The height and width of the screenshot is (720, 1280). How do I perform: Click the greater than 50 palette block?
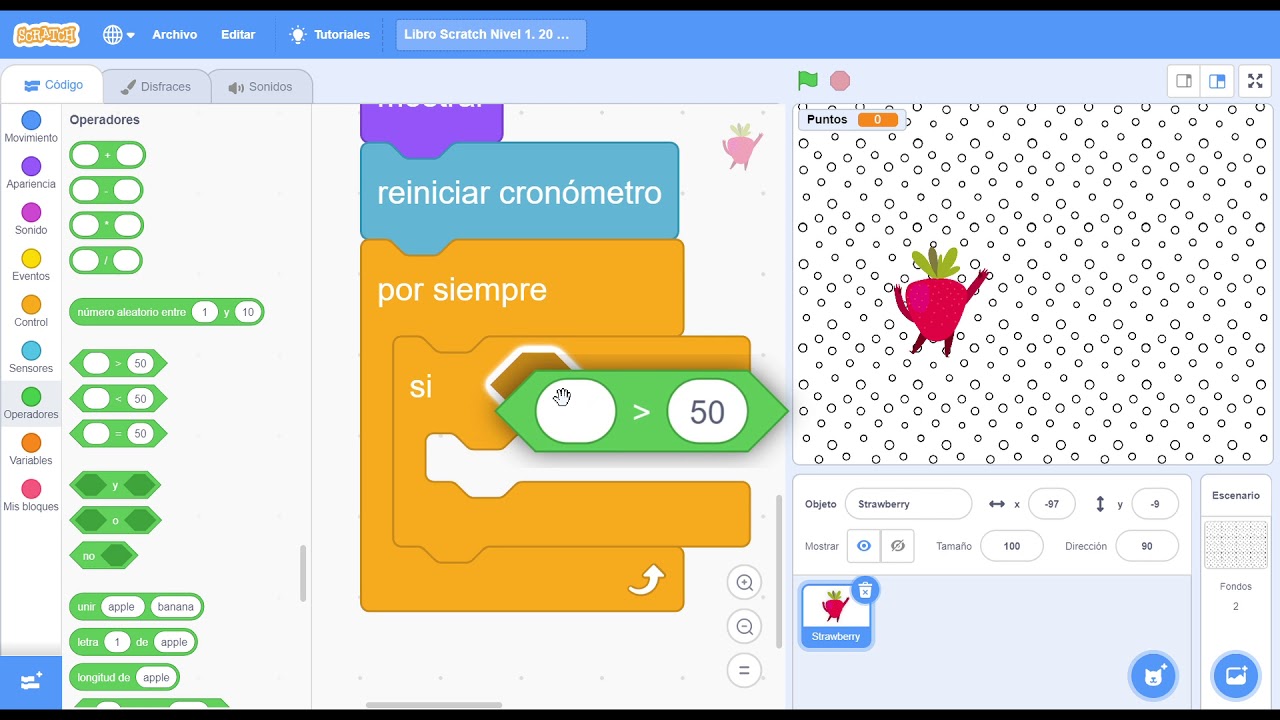pyautogui.click(x=118, y=363)
